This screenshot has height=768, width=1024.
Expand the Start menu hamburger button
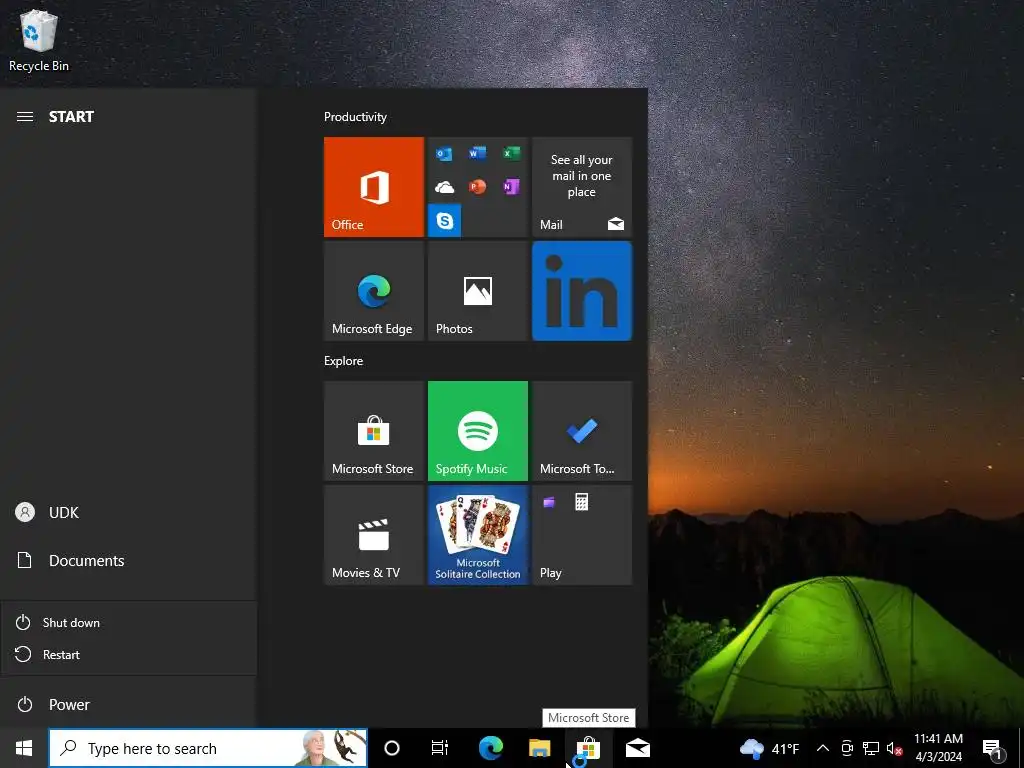[25, 117]
